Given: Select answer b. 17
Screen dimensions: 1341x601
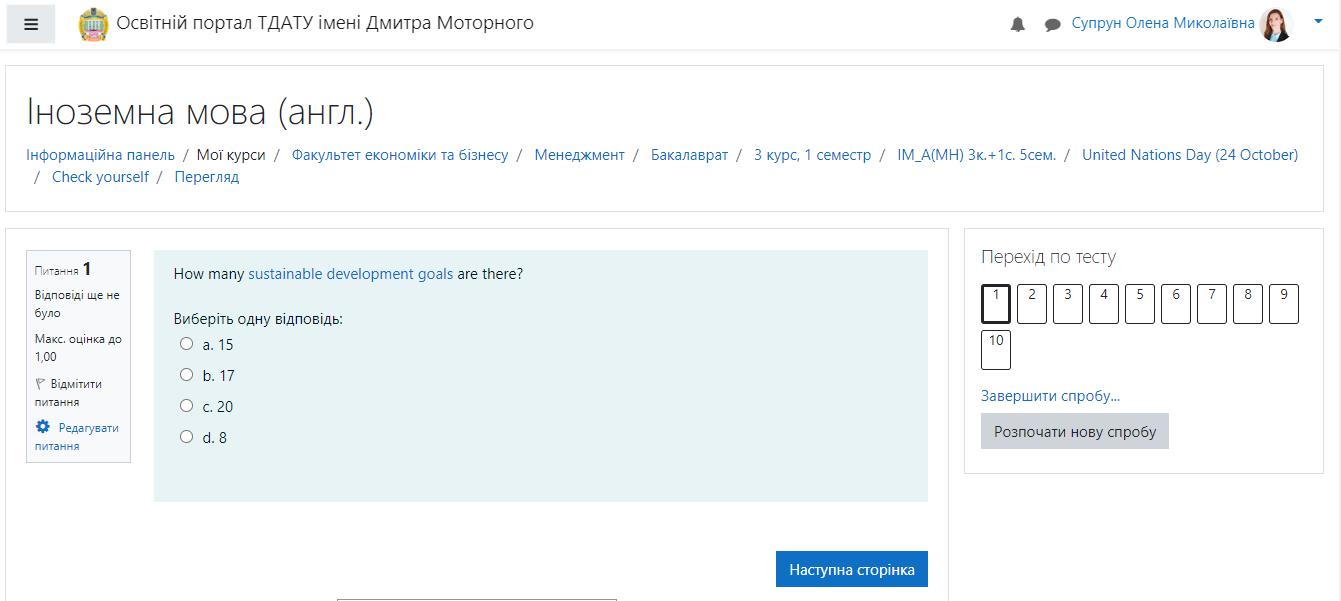Looking at the screenshot, I should tap(186, 375).
